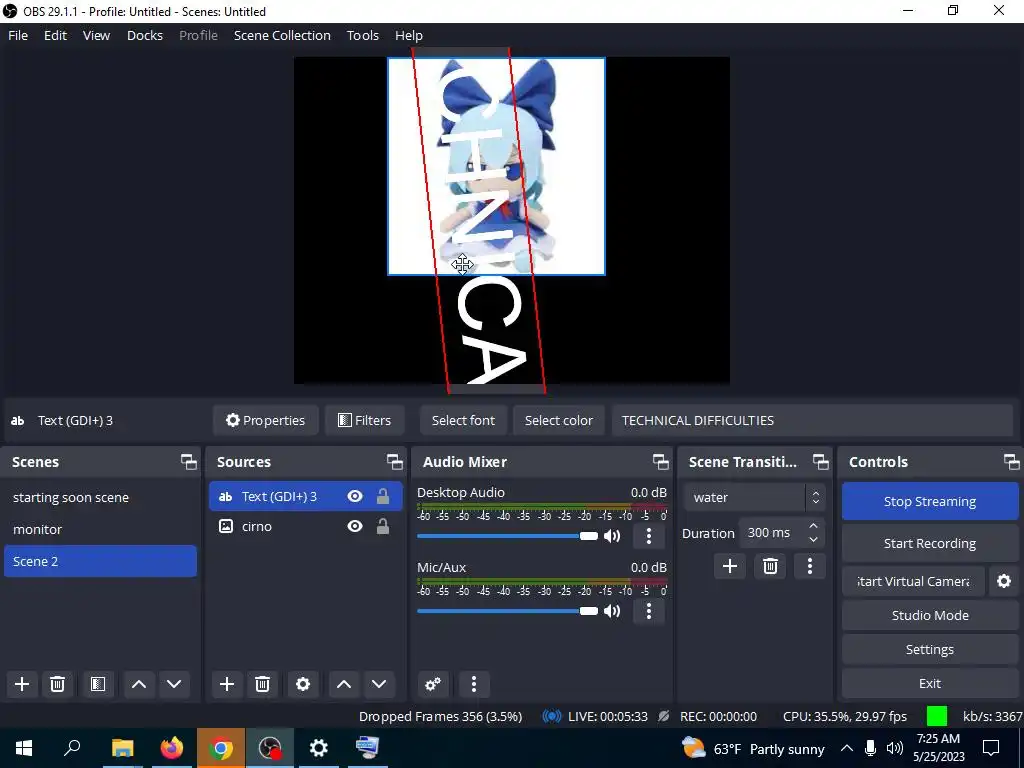
Task: Open Chrome from the taskbar
Action: (221, 748)
